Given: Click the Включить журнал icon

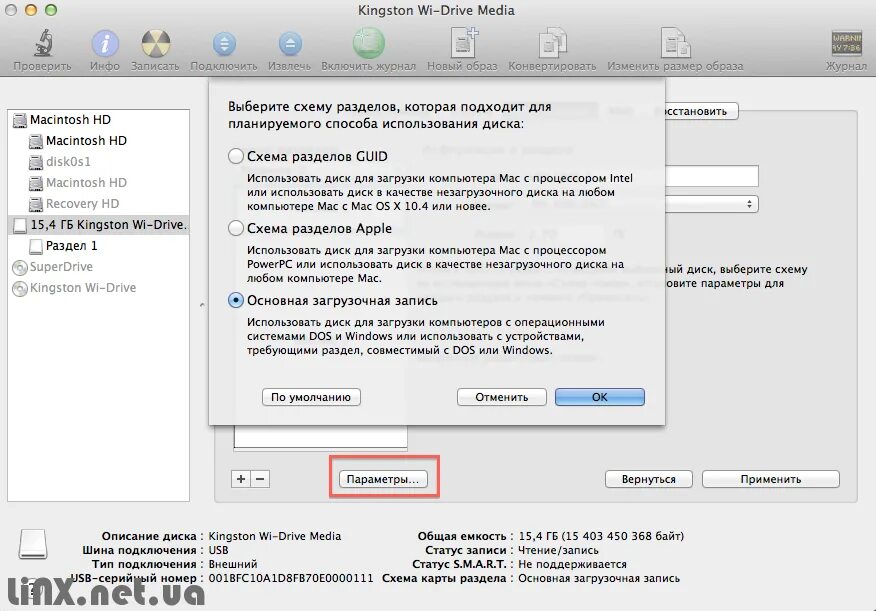Looking at the screenshot, I should pyautogui.click(x=369, y=43).
